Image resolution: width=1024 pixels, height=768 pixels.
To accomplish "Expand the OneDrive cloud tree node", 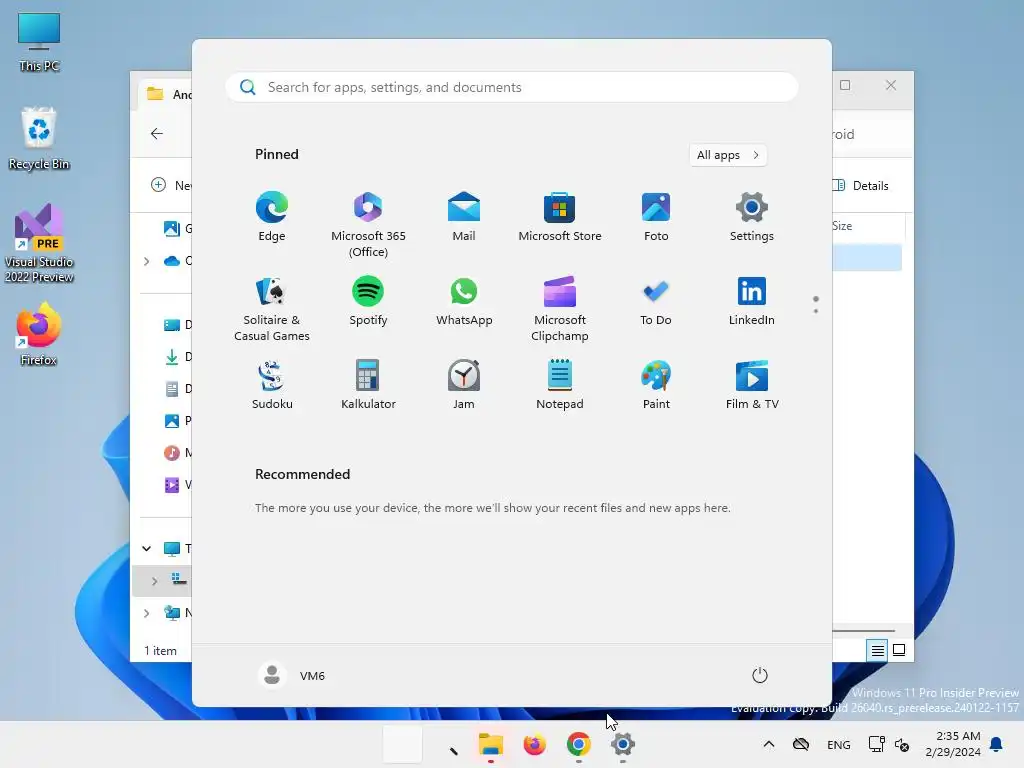I will (x=147, y=261).
